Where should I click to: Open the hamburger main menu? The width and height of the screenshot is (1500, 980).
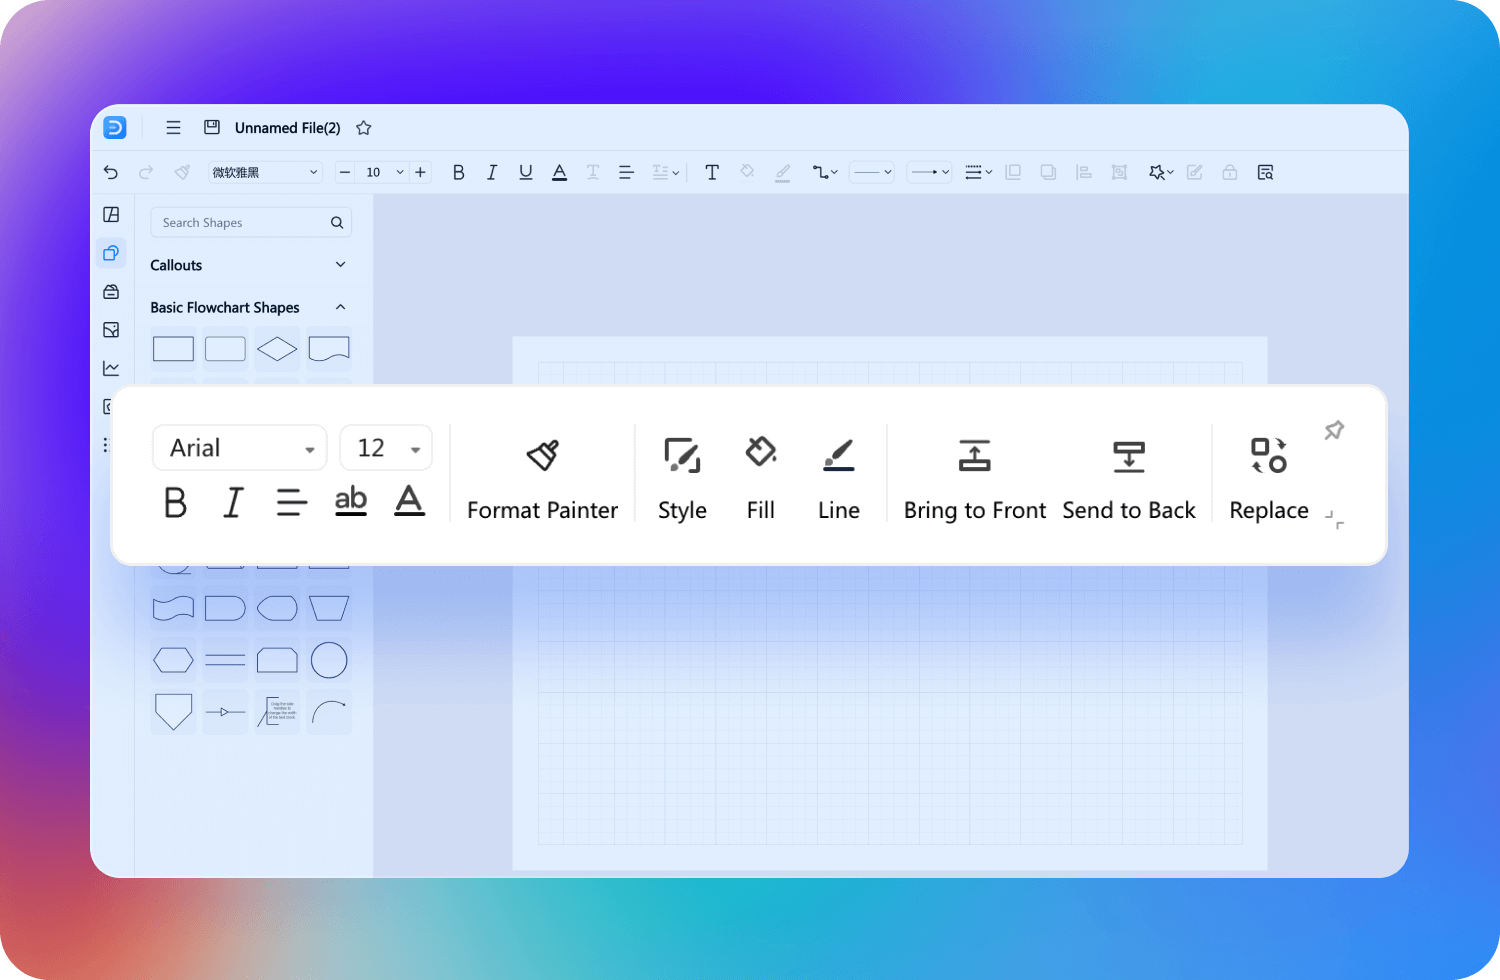tap(173, 128)
